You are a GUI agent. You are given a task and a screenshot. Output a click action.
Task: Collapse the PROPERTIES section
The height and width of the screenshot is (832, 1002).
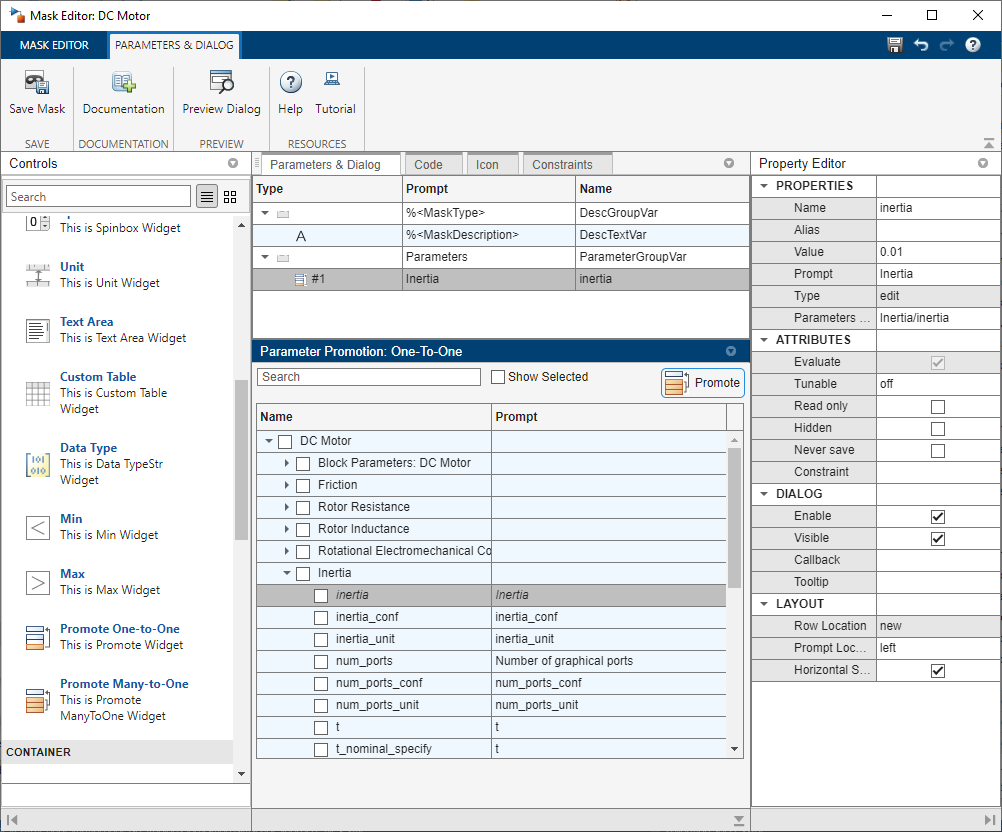click(765, 186)
